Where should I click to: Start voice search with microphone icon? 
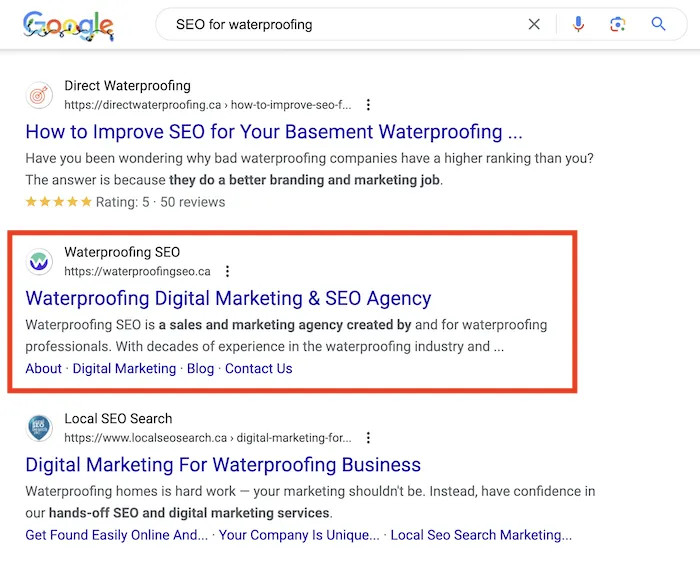[578, 24]
